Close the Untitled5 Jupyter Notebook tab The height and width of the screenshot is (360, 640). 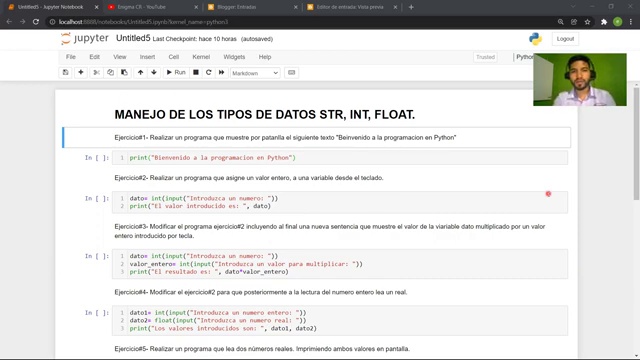click(x=96, y=7)
